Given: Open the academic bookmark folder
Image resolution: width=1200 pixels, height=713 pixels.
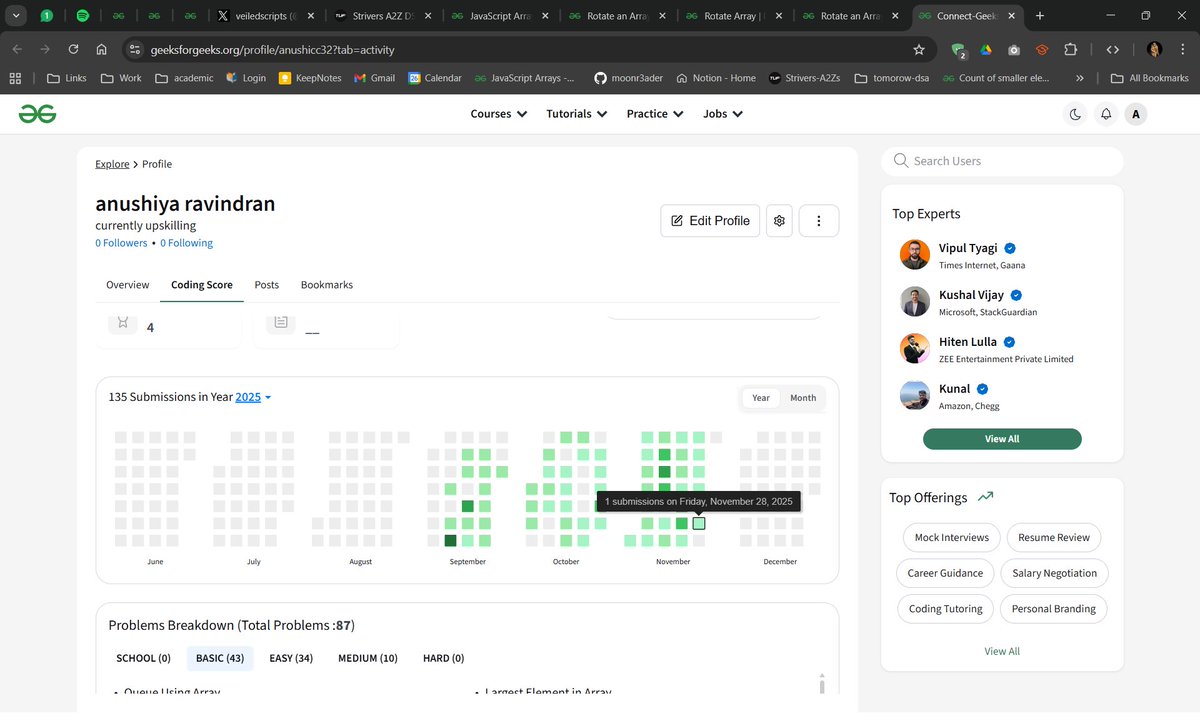Looking at the screenshot, I should (184, 78).
